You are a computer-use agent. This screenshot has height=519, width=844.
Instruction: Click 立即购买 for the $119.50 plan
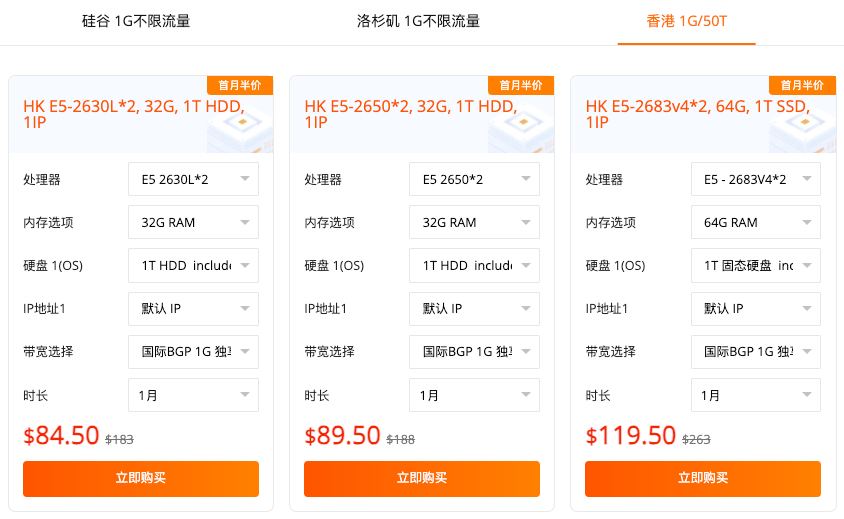(x=703, y=478)
